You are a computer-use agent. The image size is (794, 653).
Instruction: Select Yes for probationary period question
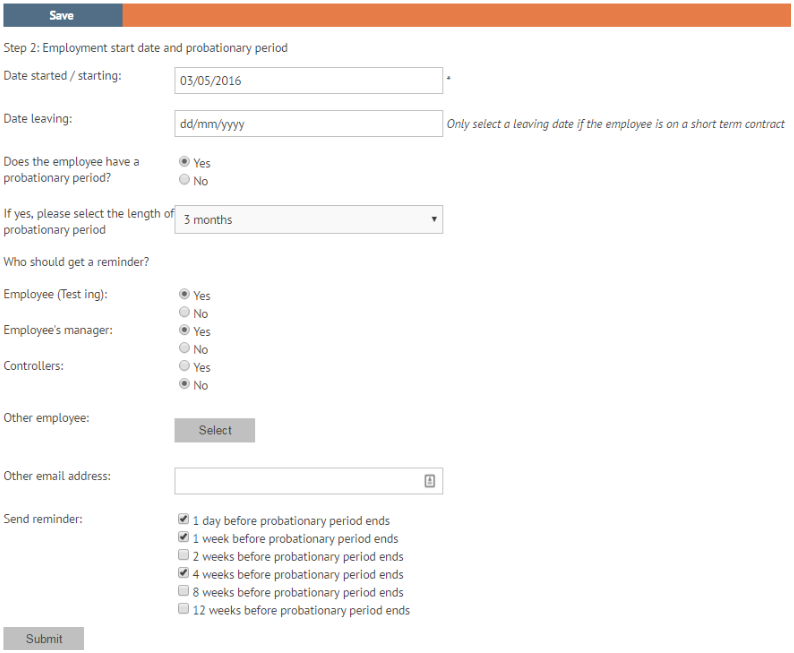[184, 162]
